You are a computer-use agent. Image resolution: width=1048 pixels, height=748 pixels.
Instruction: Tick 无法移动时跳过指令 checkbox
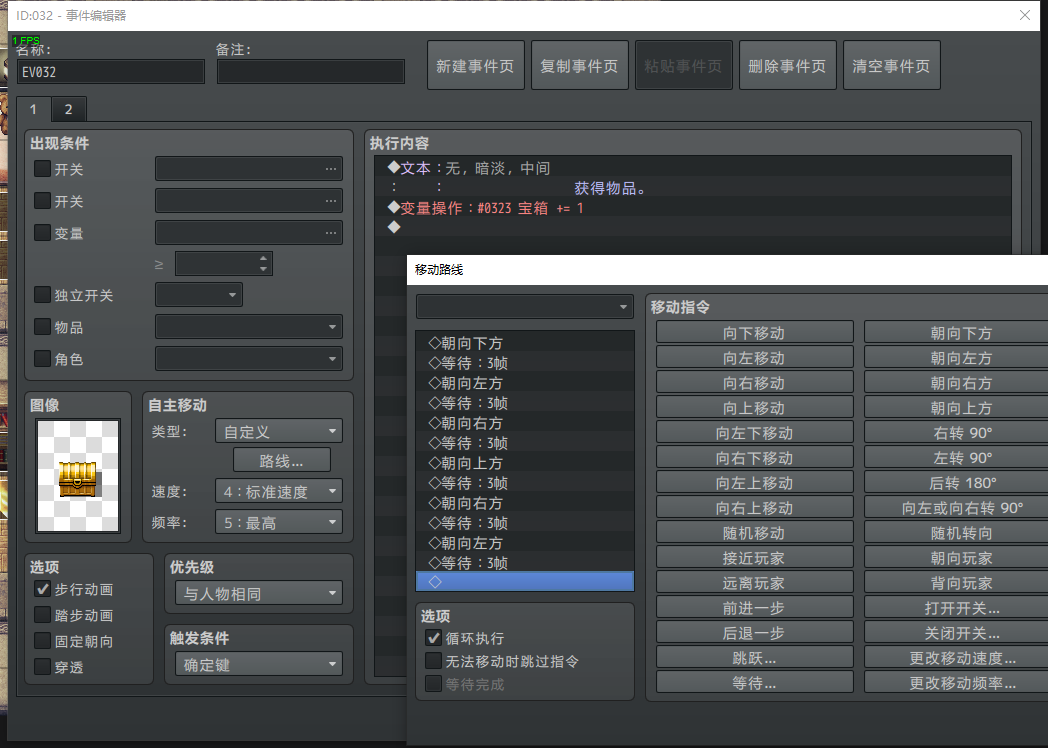tap(433, 661)
